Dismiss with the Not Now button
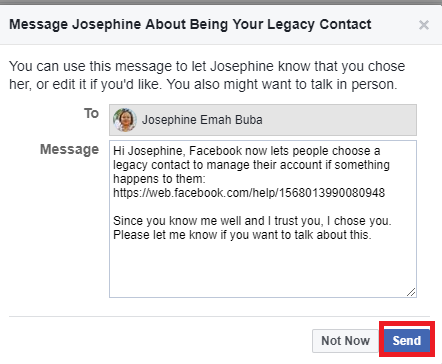Image resolution: width=442 pixels, height=364 pixels. (345, 341)
